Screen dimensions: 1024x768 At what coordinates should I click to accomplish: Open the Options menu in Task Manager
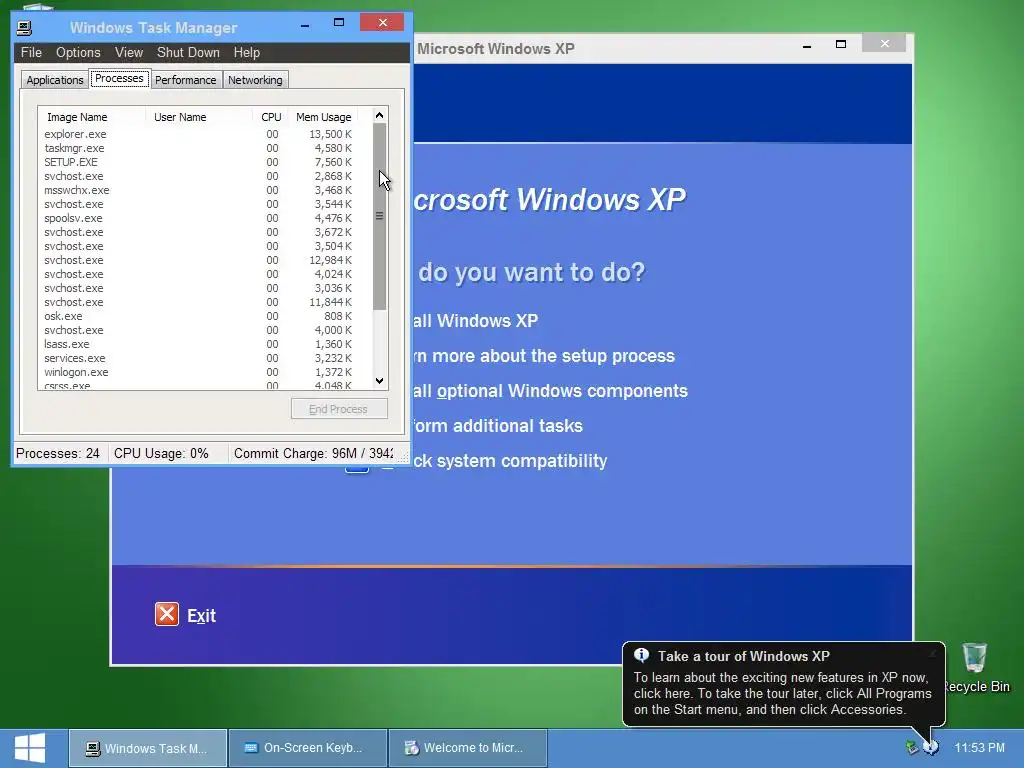tap(78, 52)
